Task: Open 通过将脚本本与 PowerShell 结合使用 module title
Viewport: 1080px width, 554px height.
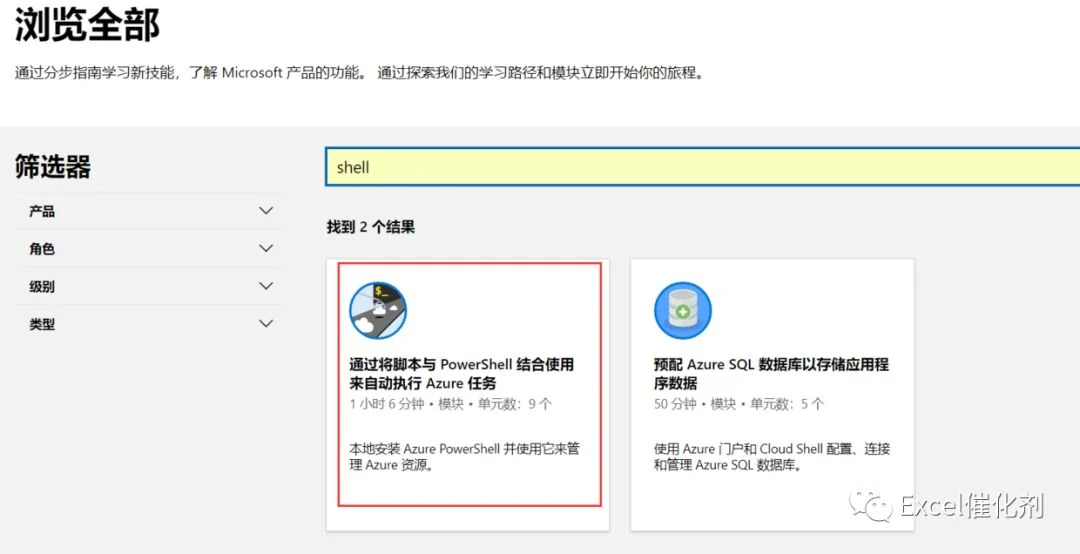Action: click(x=461, y=373)
